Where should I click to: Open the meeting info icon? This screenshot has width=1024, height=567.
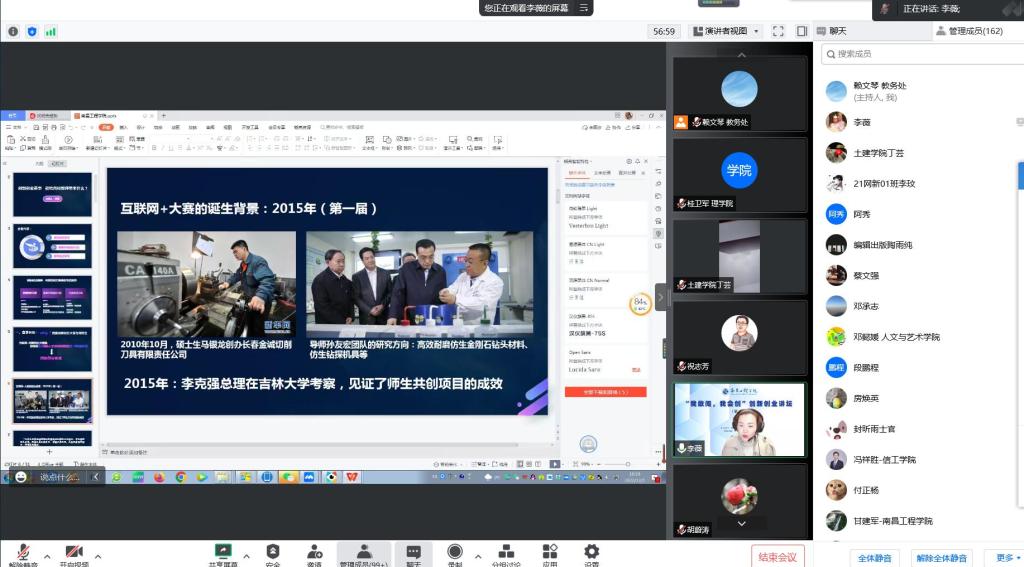click(x=13, y=31)
